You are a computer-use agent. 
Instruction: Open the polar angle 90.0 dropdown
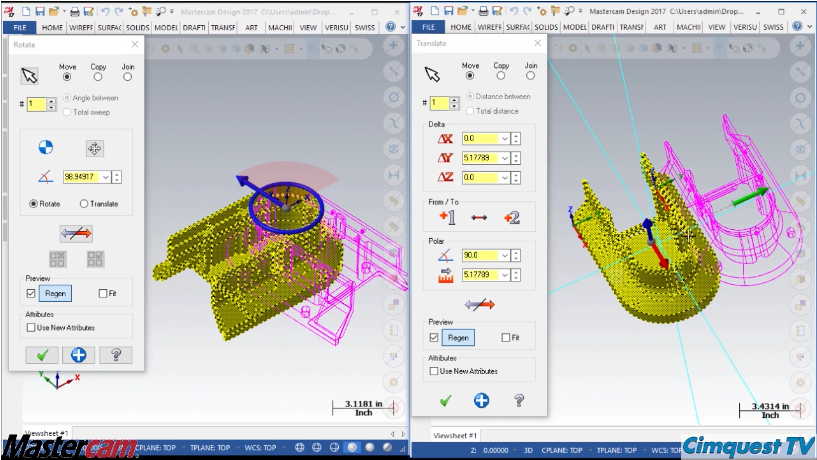click(504, 255)
